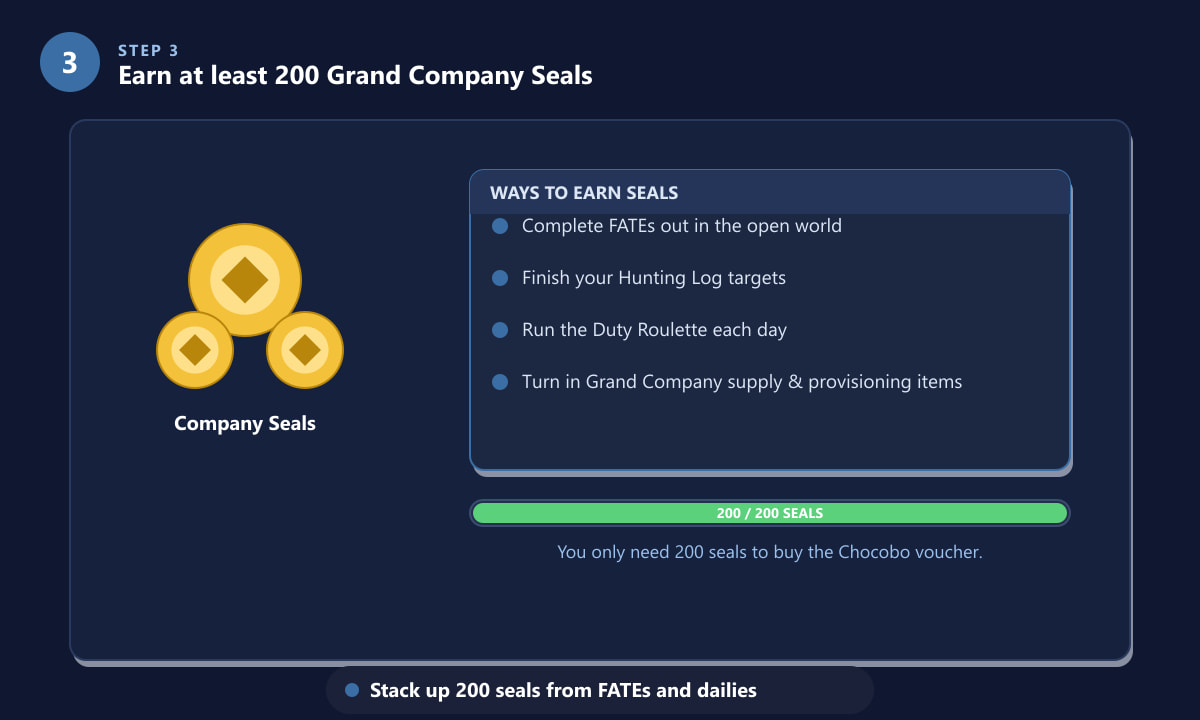Click the bullet beside Hunting Log targets
Viewport: 1200px width, 720px height.
(x=500, y=278)
